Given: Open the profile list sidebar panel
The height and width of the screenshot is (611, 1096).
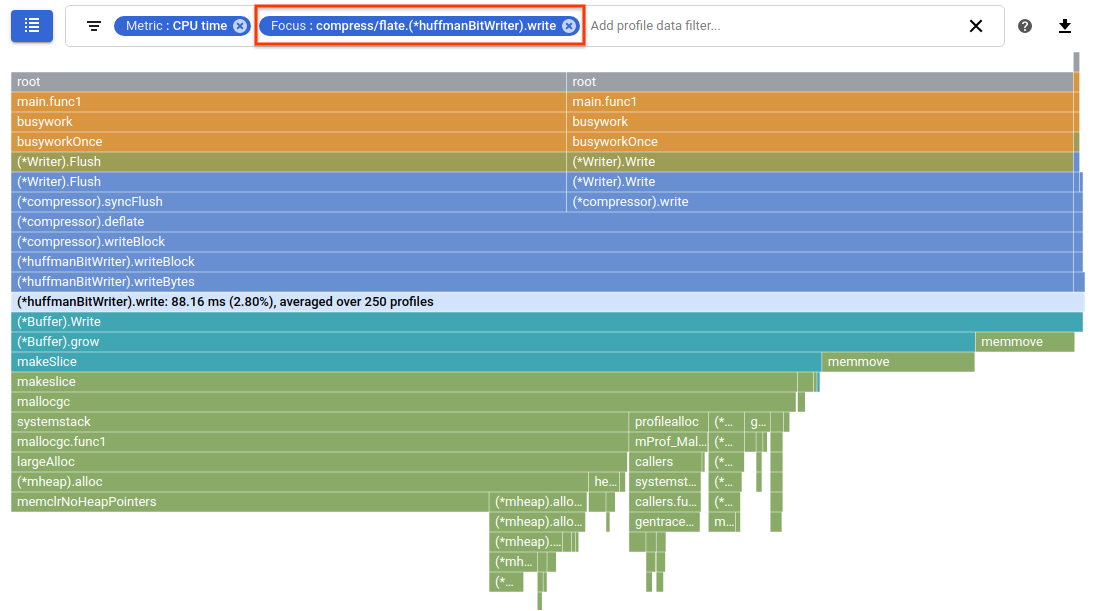Looking at the screenshot, I should (x=31, y=25).
